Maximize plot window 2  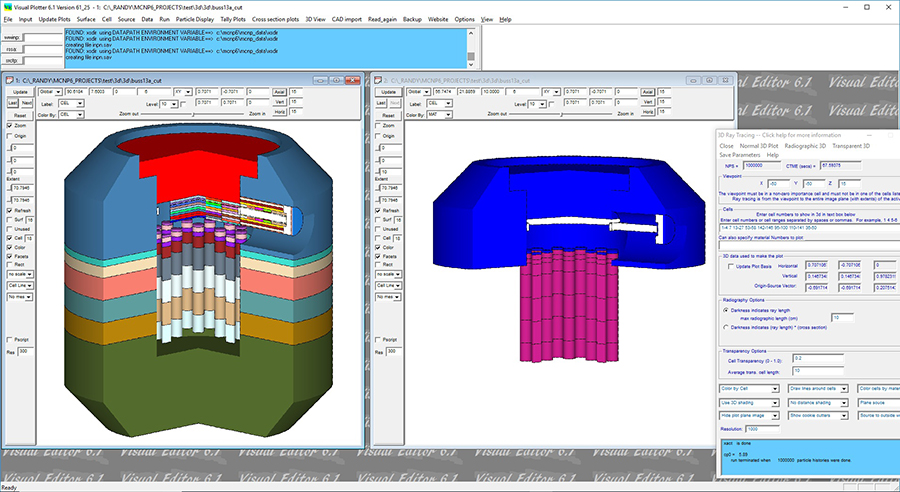coord(709,80)
